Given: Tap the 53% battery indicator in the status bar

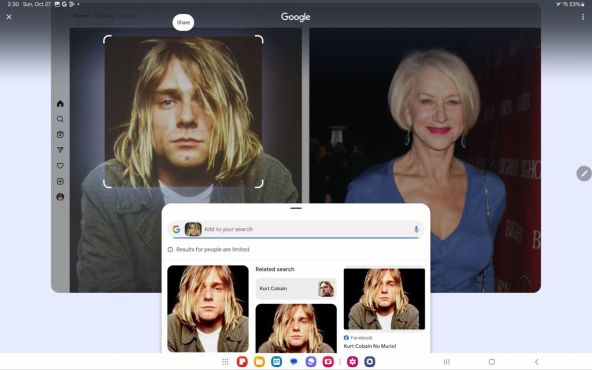Looking at the screenshot, I should point(576,4).
